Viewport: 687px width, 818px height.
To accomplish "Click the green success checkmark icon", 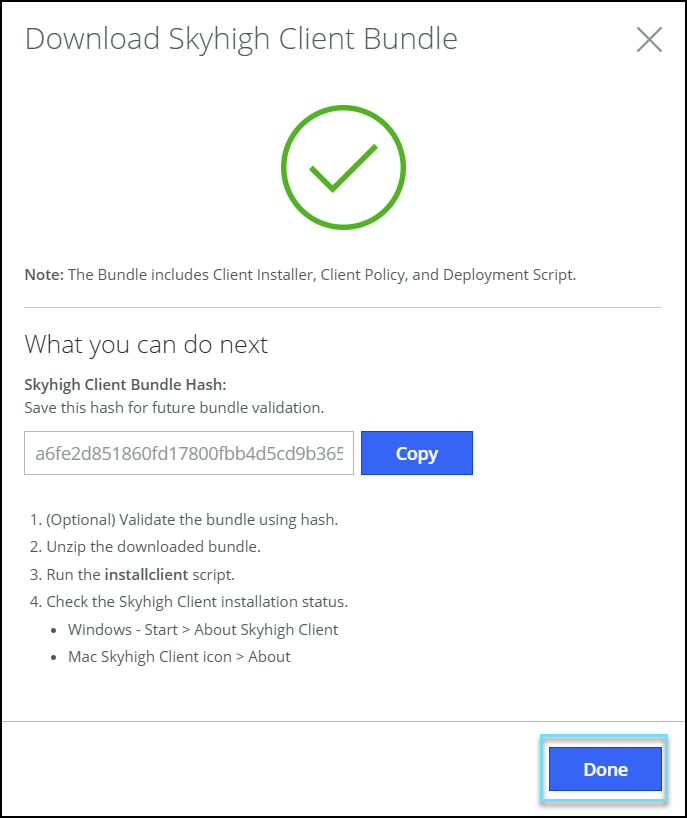I will [343, 166].
